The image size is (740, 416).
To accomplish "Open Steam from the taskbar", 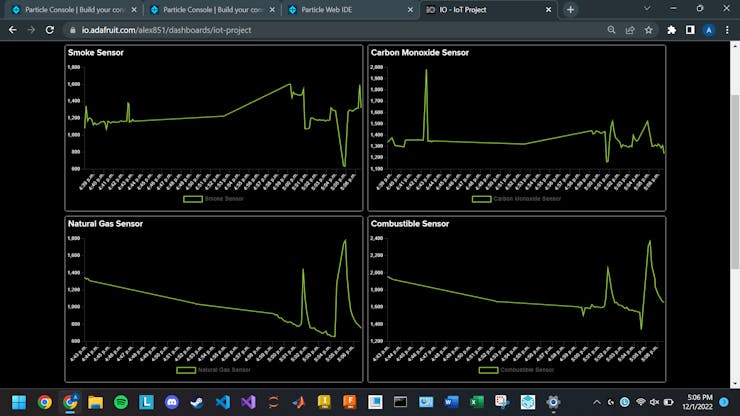I will coord(197,402).
